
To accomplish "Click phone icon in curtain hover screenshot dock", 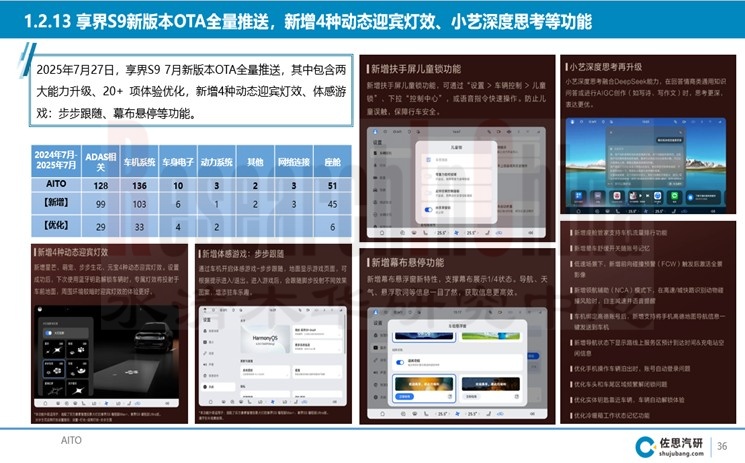I will point(426,414).
